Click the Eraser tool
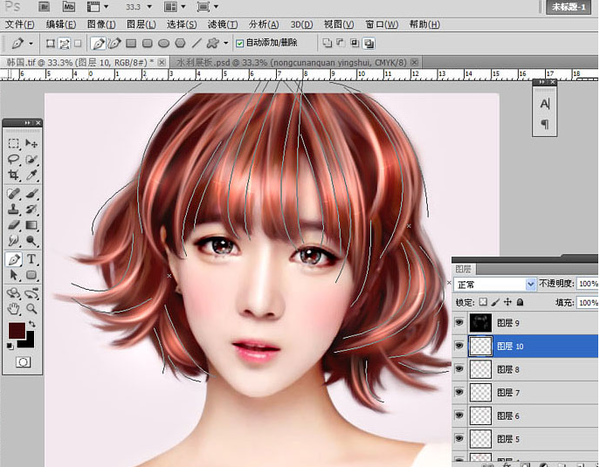Screen dimensions: 600x467 [x=14, y=225]
